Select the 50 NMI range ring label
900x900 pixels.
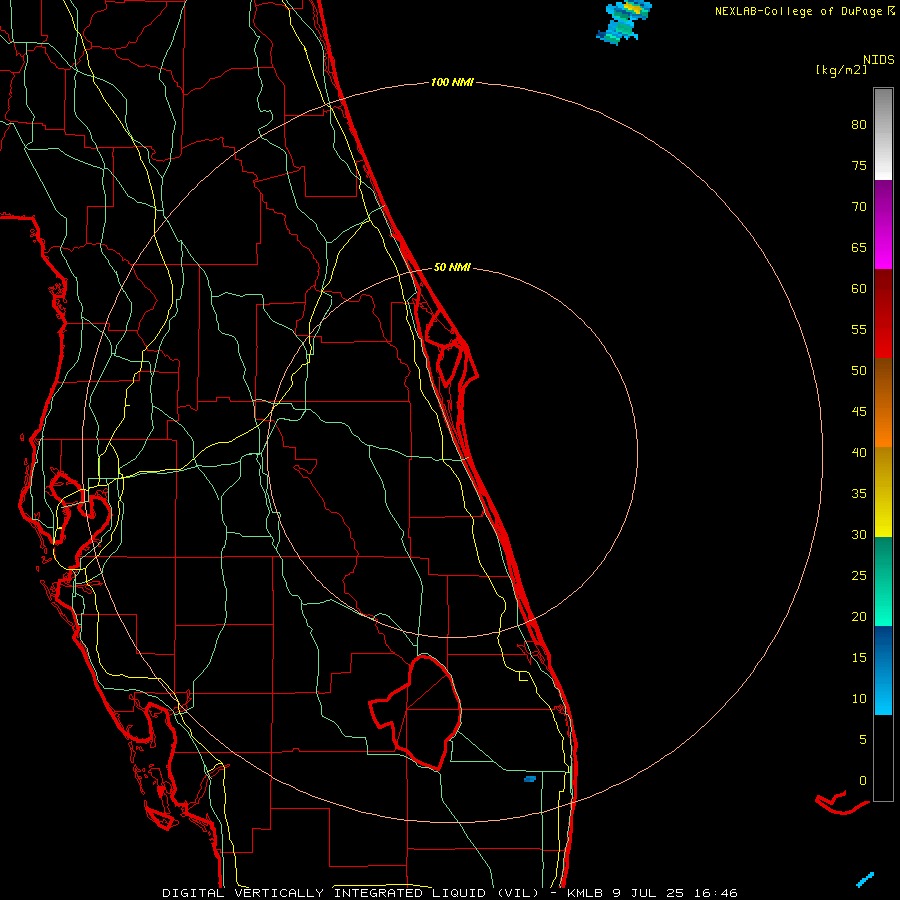click(x=452, y=267)
